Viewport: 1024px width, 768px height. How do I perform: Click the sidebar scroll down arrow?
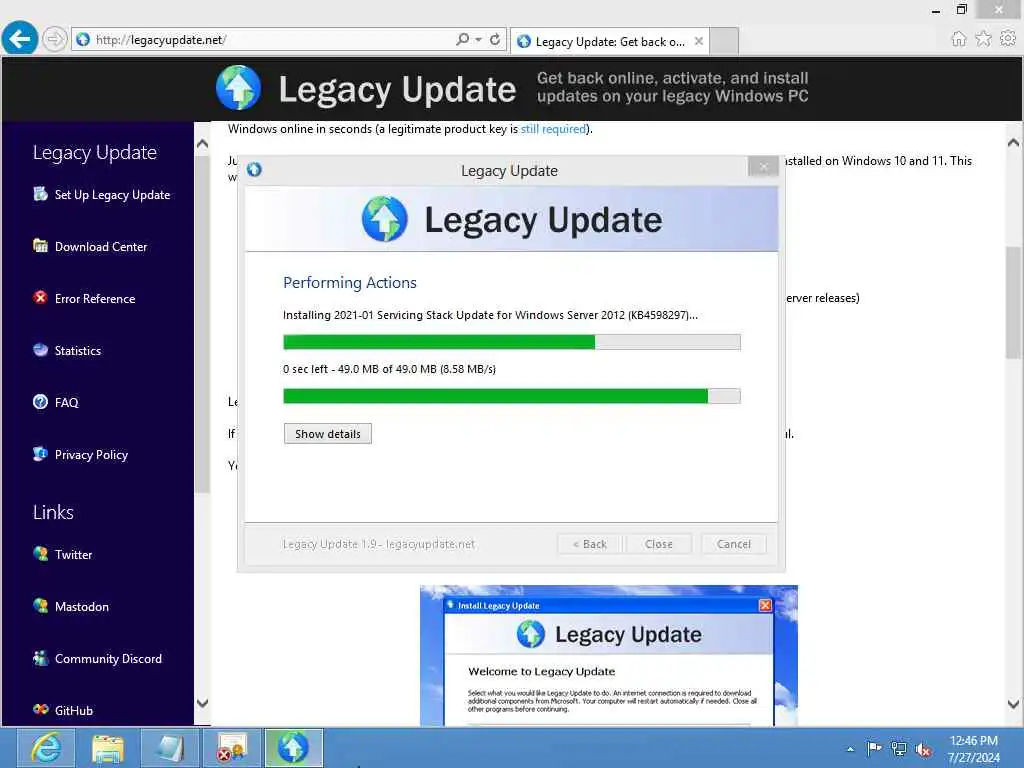[202, 703]
